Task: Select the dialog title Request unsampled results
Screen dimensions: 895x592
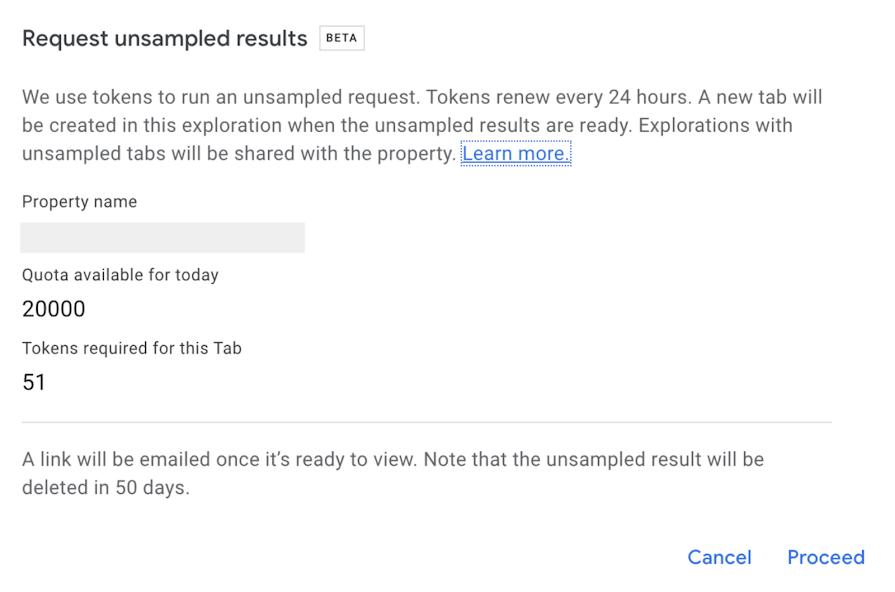Action: [164, 38]
